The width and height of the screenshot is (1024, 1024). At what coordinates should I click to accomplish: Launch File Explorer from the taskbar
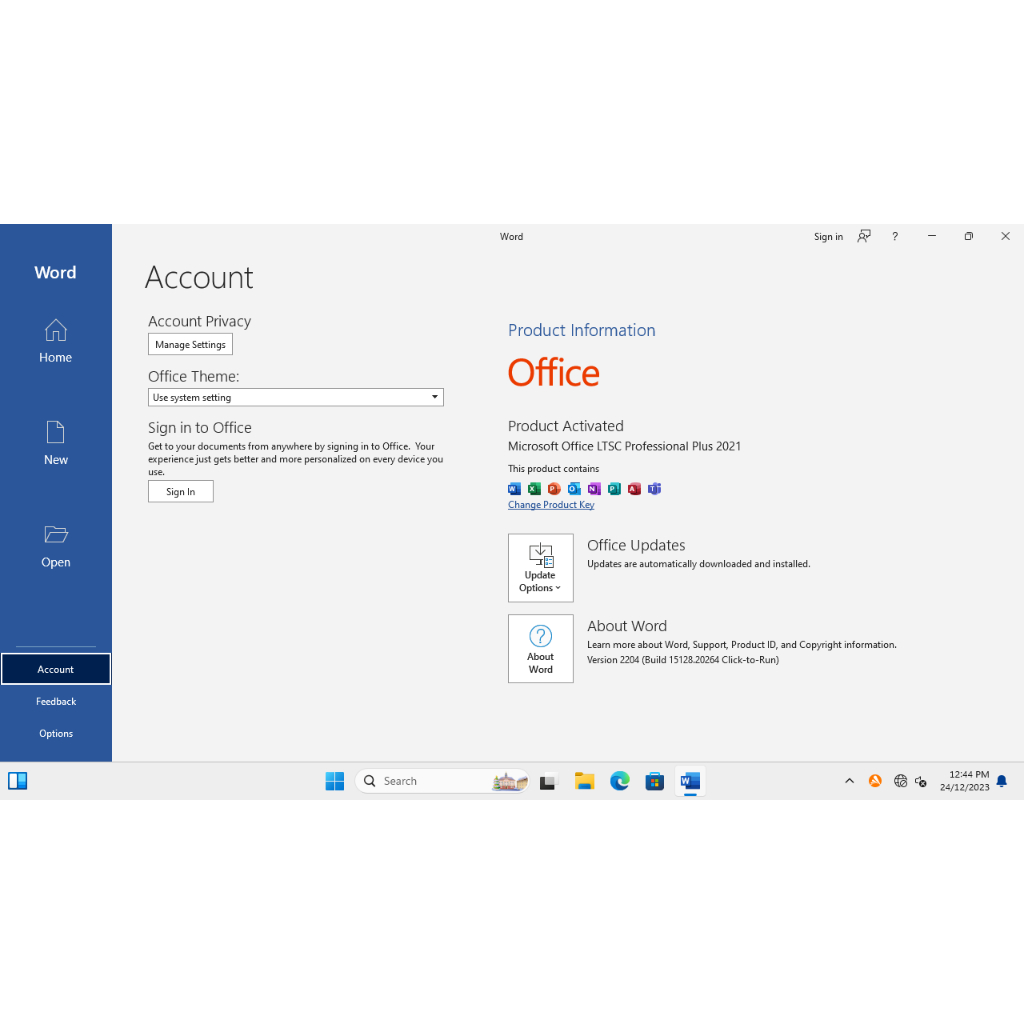pyautogui.click(x=585, y=781)
